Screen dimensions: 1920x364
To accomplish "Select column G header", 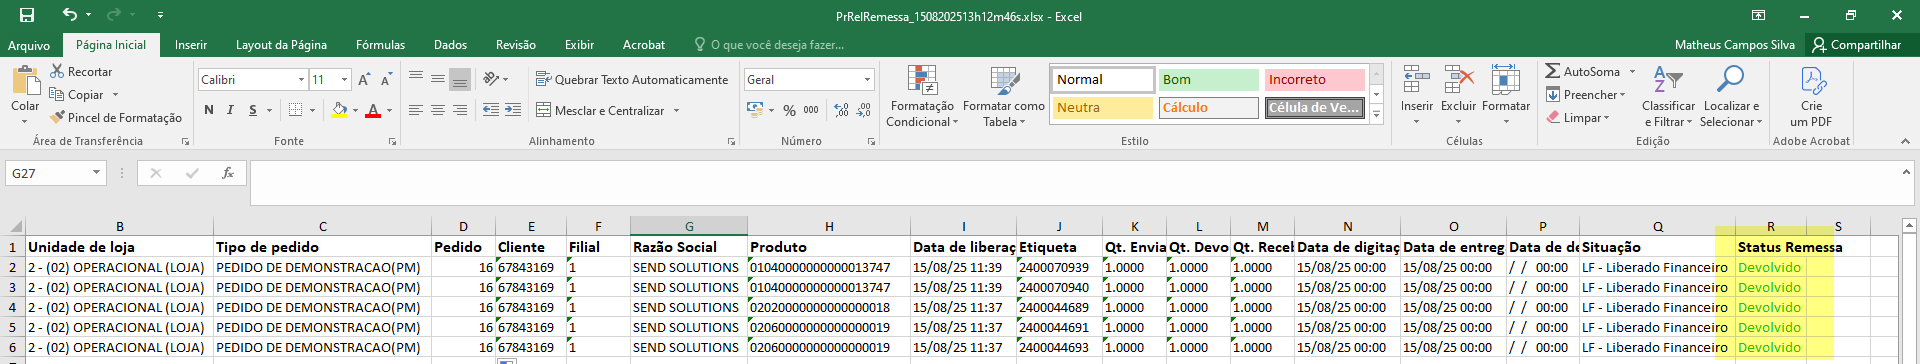I will tap(689, 227).
